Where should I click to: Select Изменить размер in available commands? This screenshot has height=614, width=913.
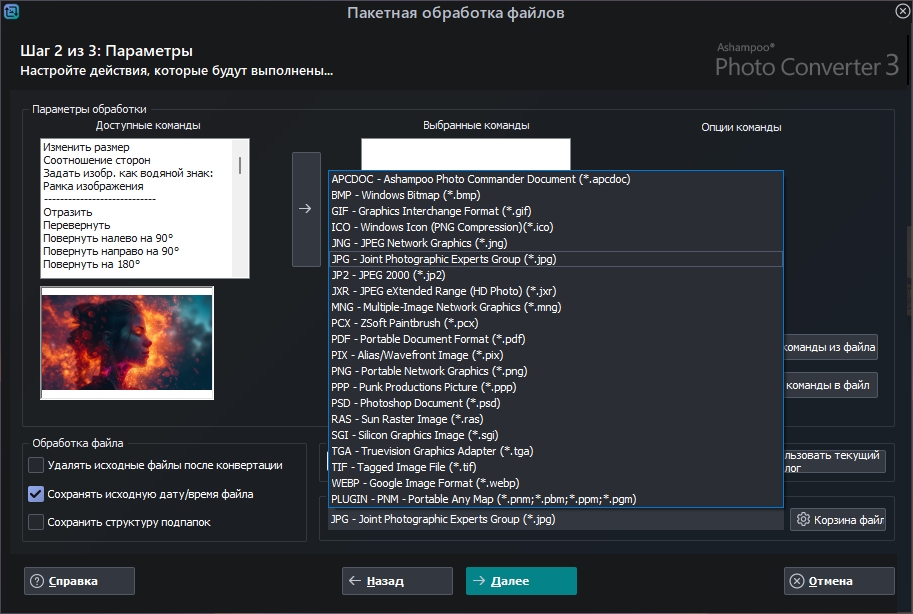(86, 147)
